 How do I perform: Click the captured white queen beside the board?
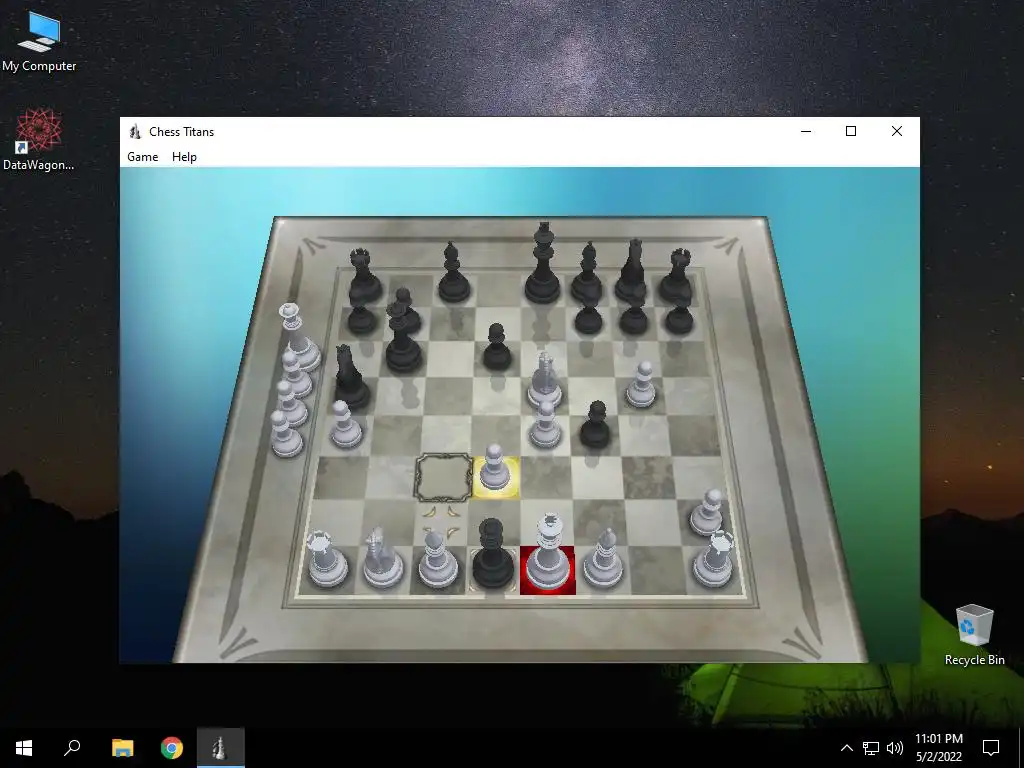point(299,338)
